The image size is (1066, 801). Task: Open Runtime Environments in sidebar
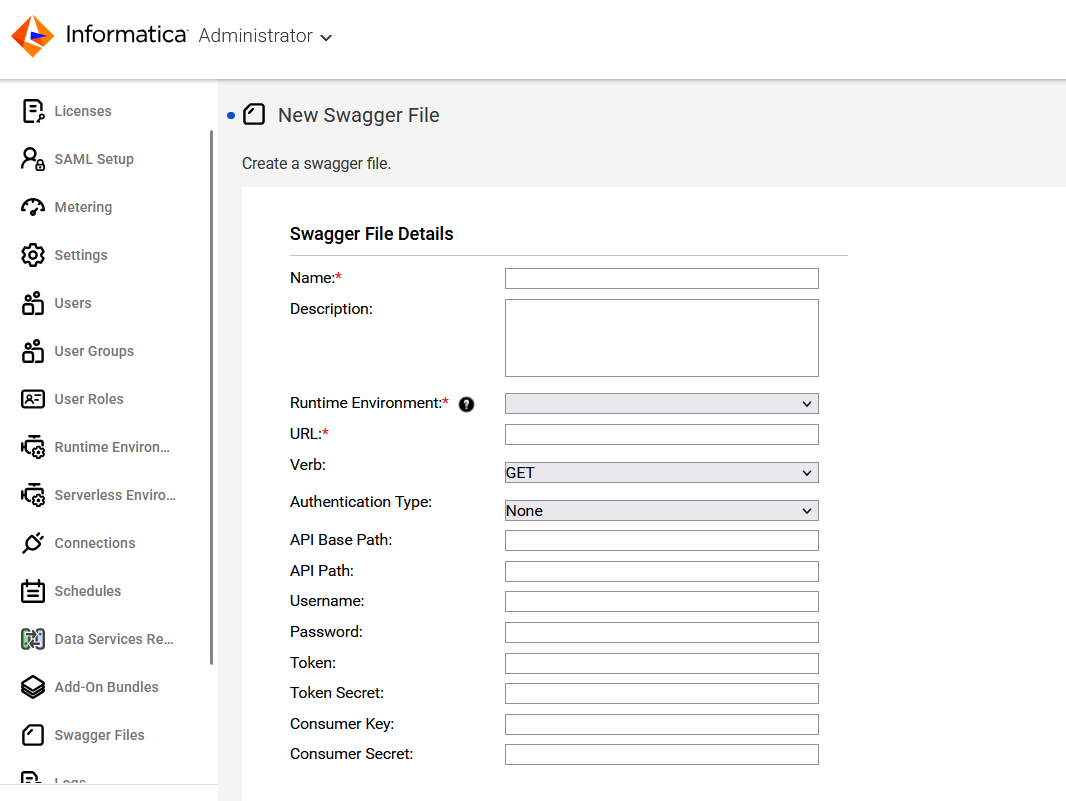click(112, 447)
